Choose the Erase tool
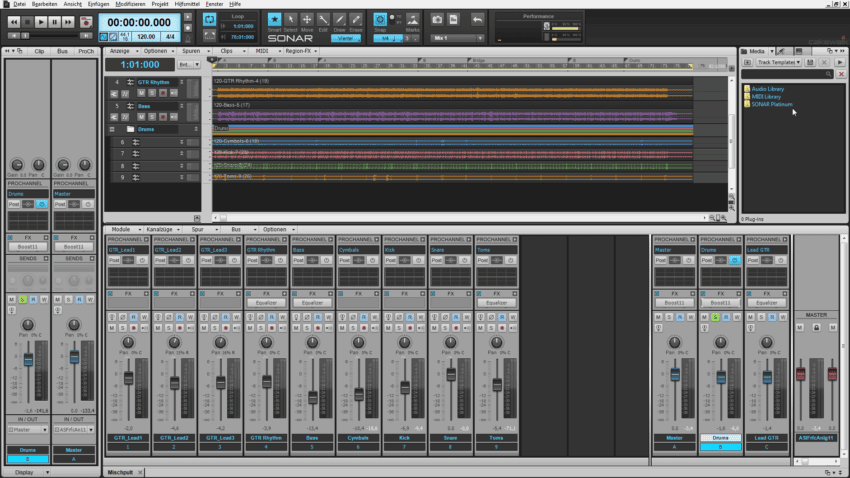 coord(356,20)
